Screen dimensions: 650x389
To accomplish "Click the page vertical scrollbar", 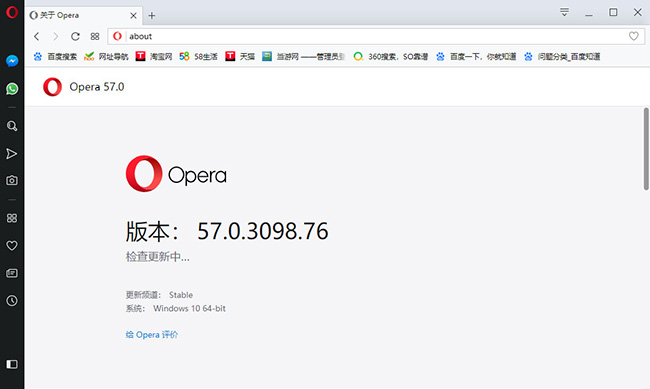I will tap(646, 148).
